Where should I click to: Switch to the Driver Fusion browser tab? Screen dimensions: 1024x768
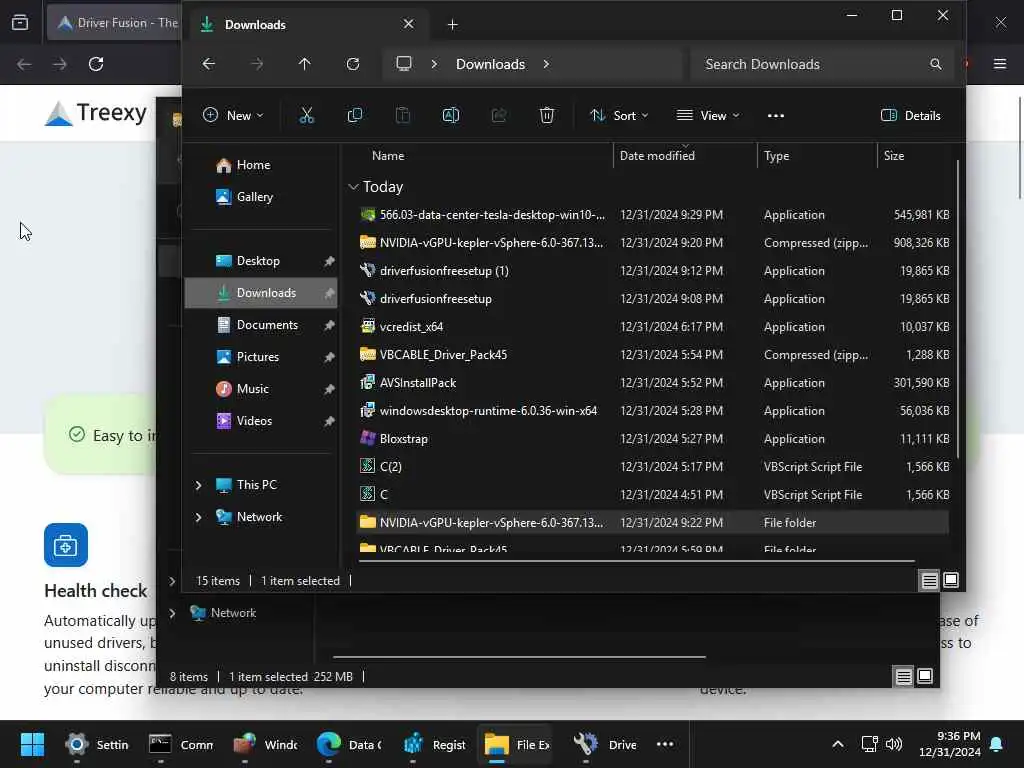(x=114, y=23)
